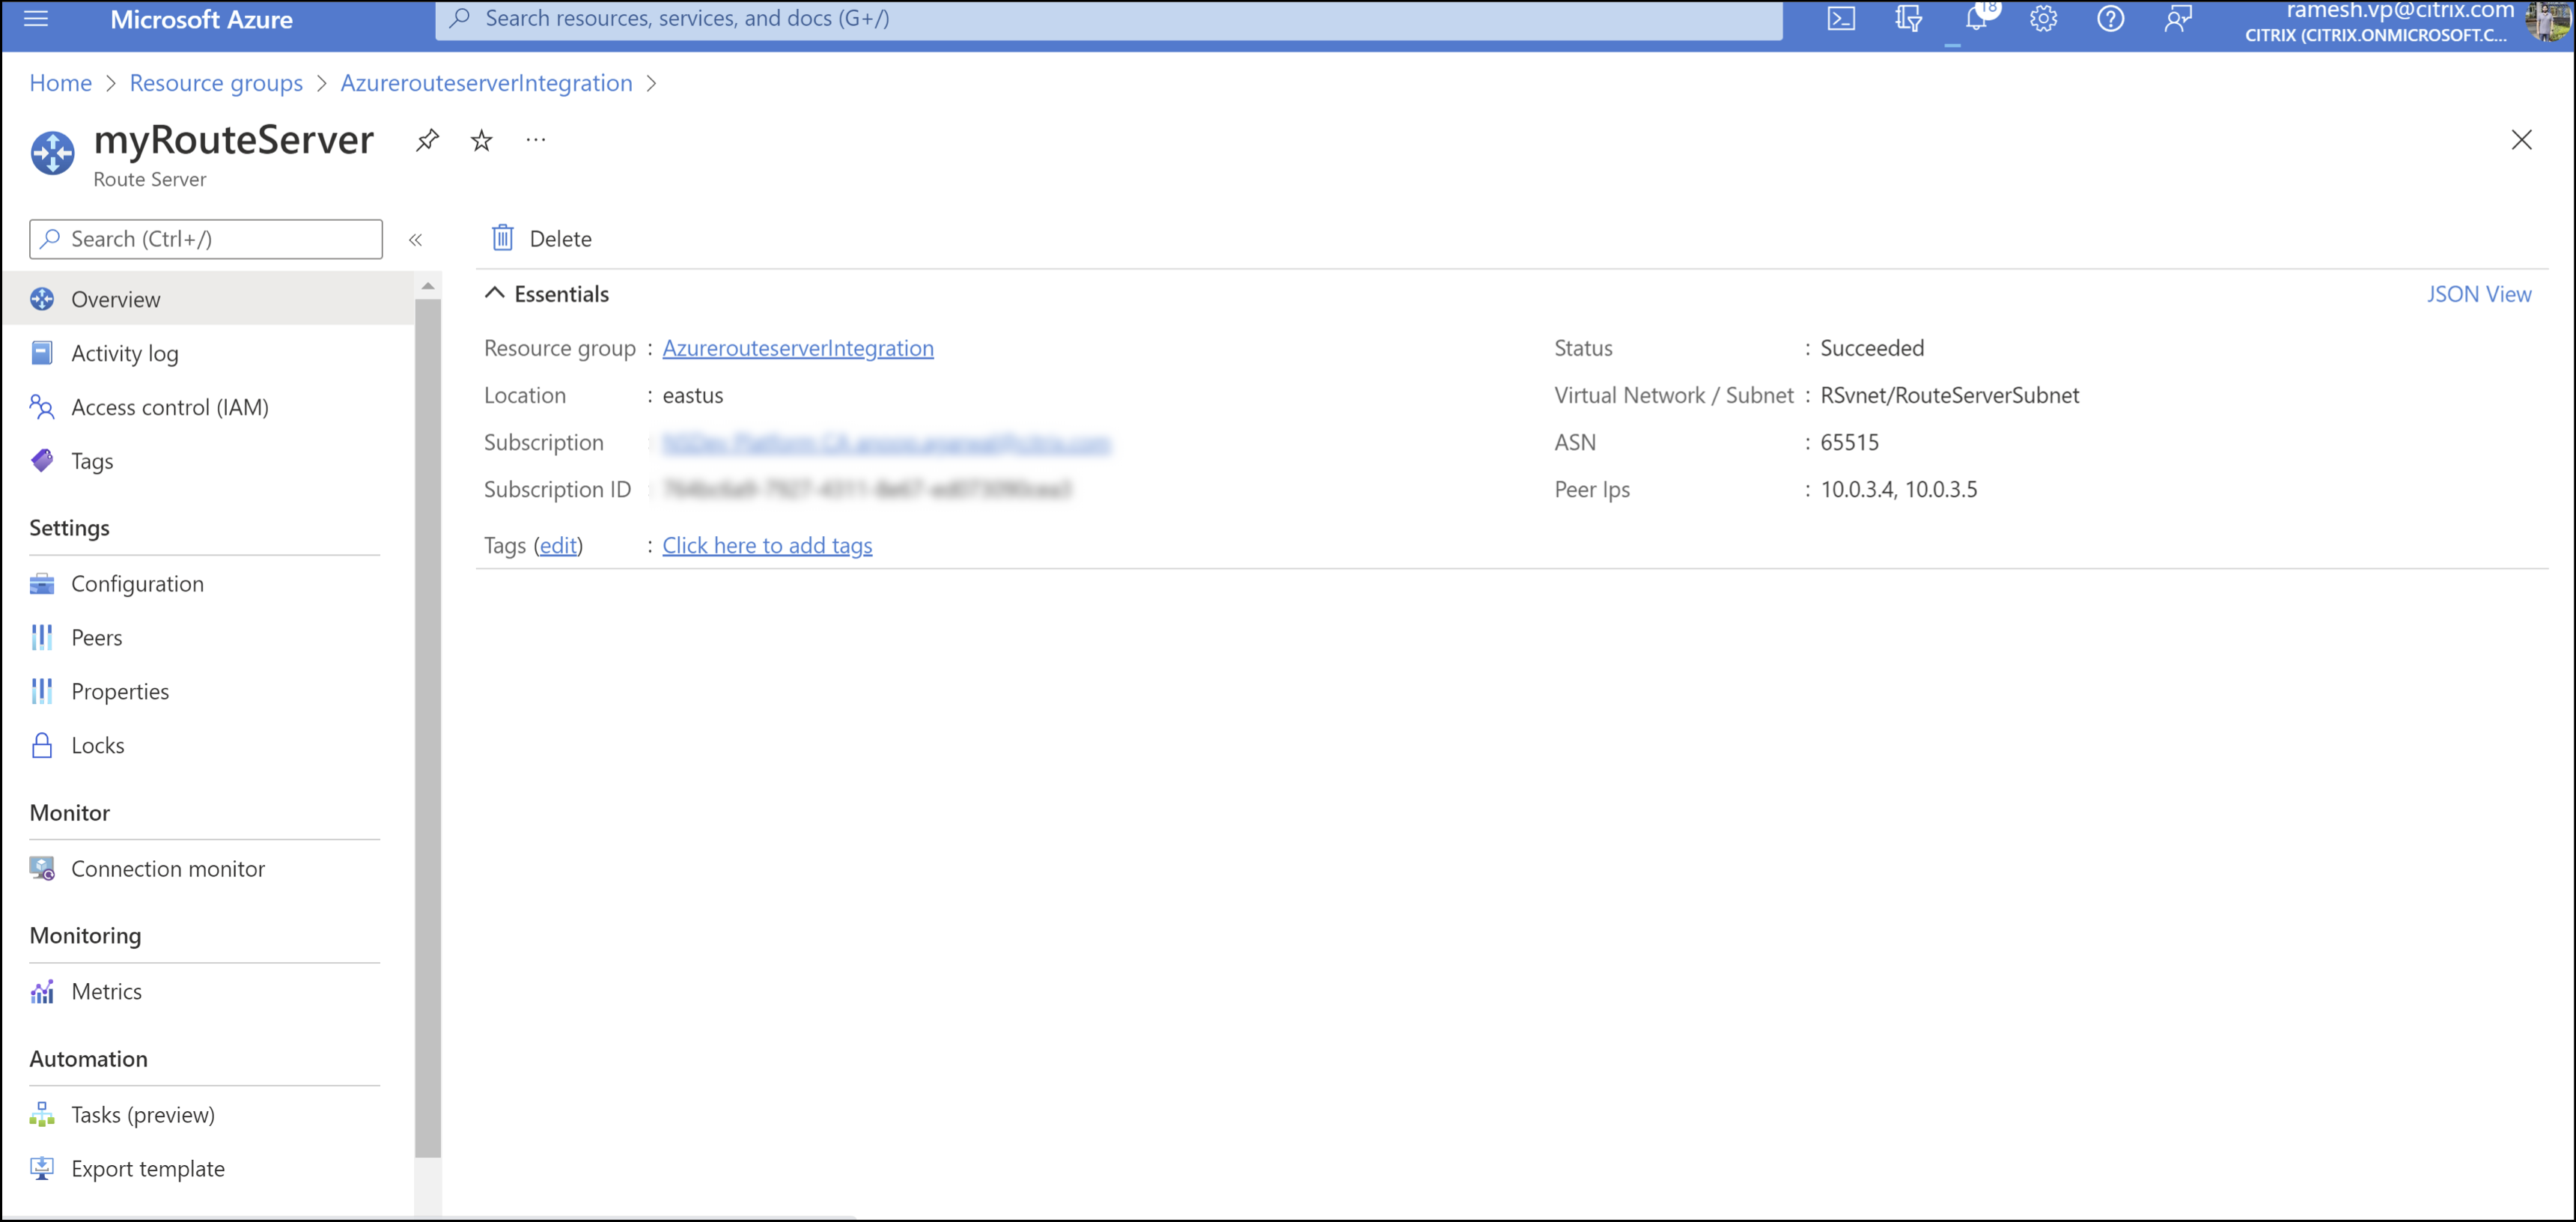This screenshot has height=1222, width=2576.
Task: Select Properties menu item
Action: click(x=118, y=690)
